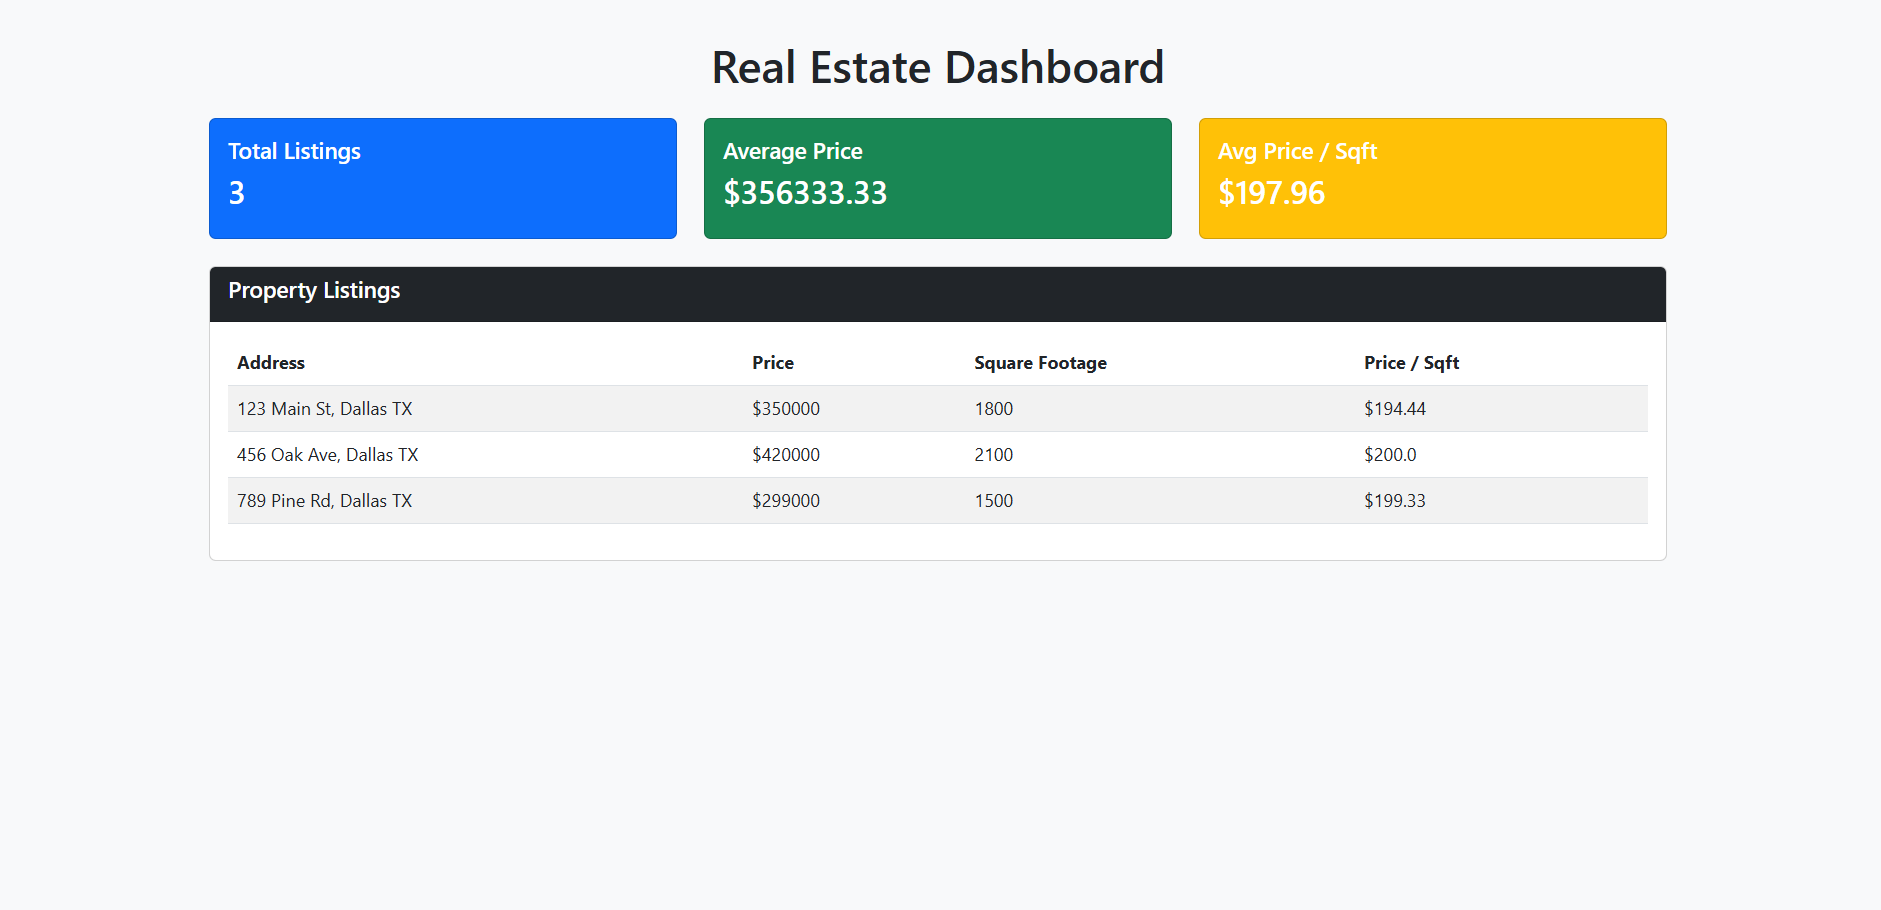Click the Property Listings header bar

coord(937,293)
